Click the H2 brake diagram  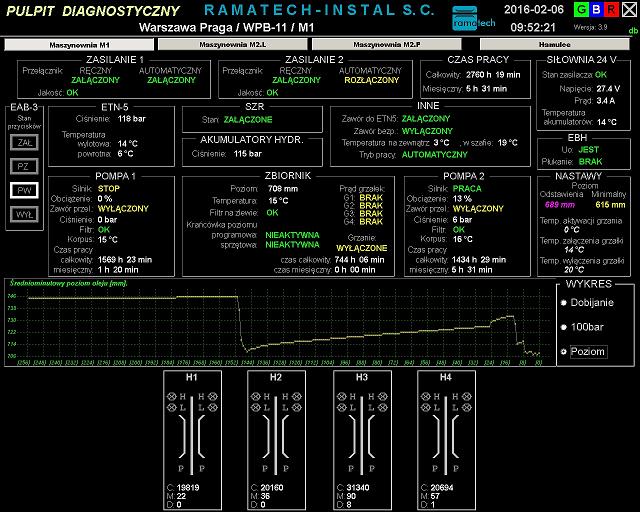pos(276,440)
